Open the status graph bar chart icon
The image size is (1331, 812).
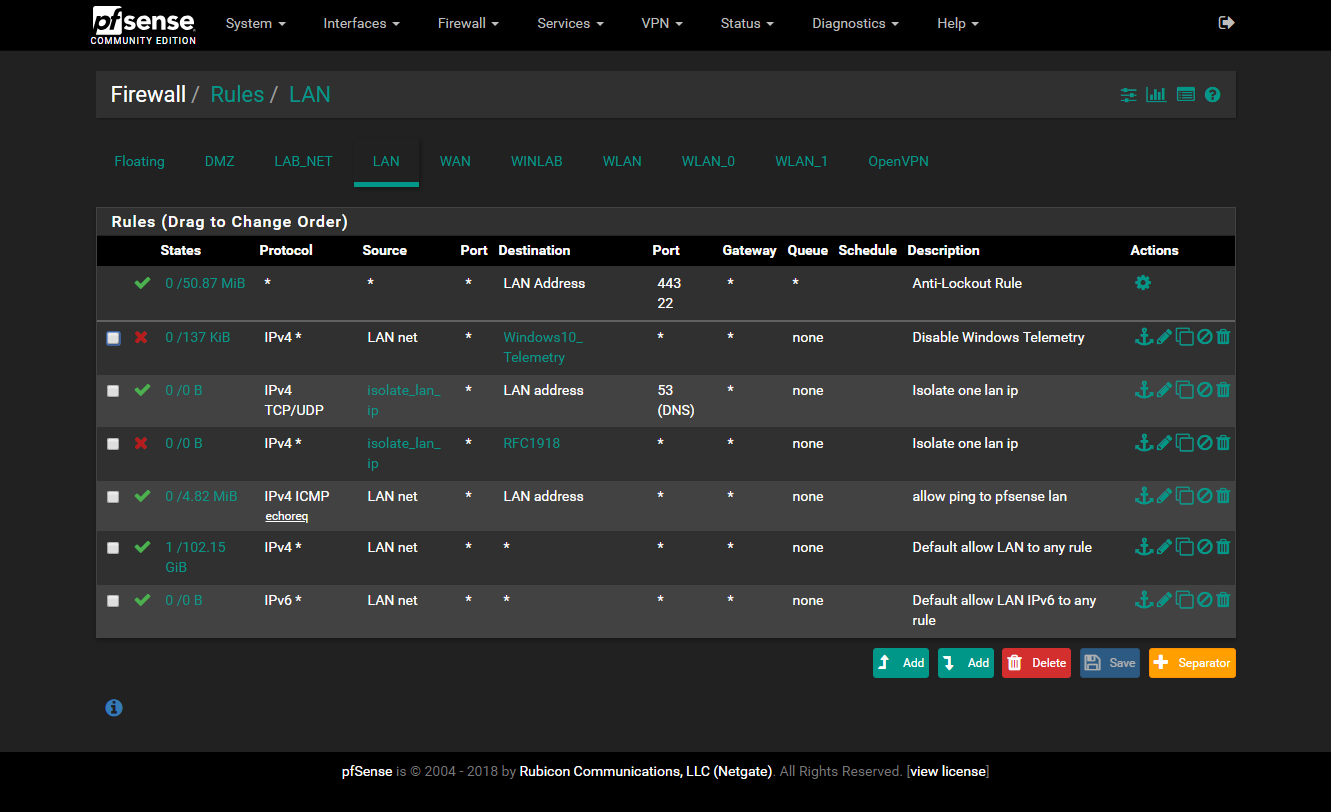[x=1156, y=95]
